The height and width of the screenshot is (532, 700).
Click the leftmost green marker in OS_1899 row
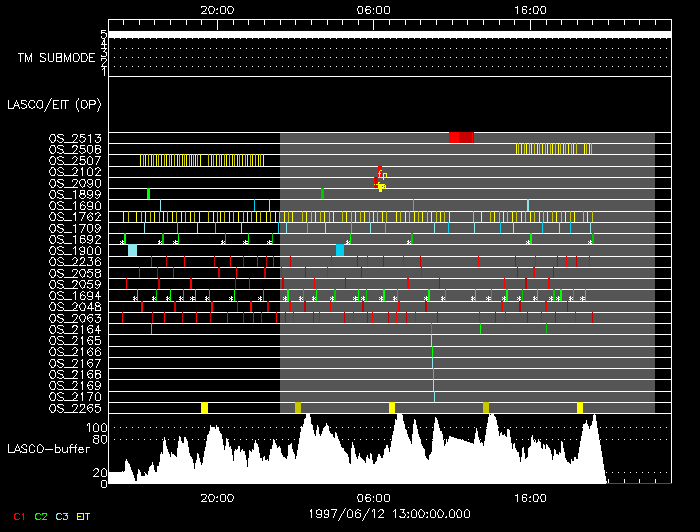[x=148, y=193]
